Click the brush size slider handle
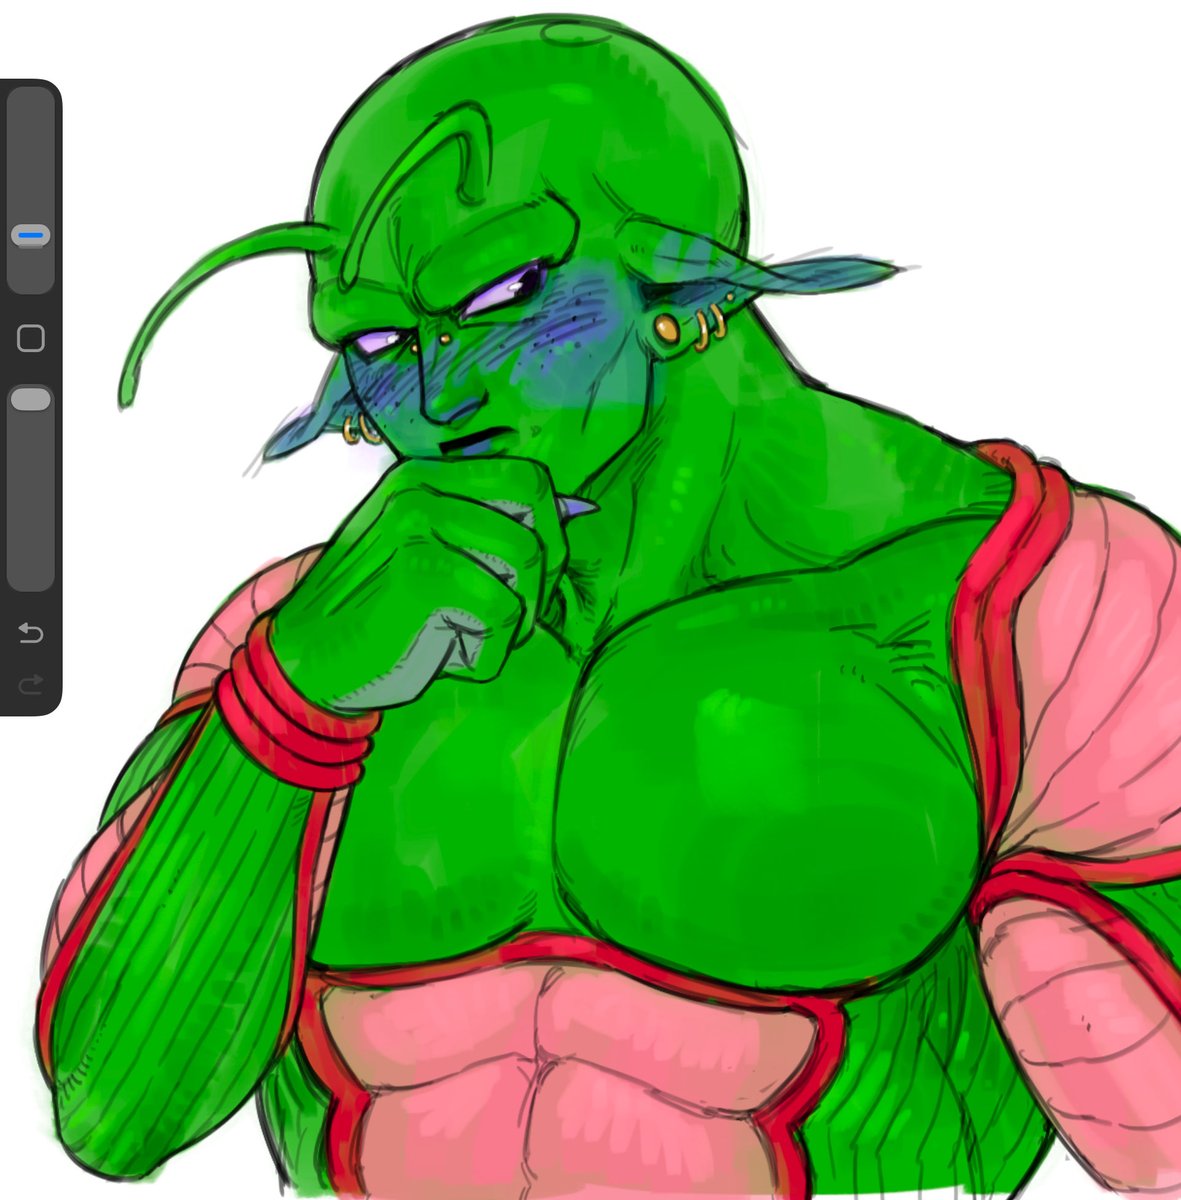This screenshot has width=1181, height=1200. coord(31,236)
